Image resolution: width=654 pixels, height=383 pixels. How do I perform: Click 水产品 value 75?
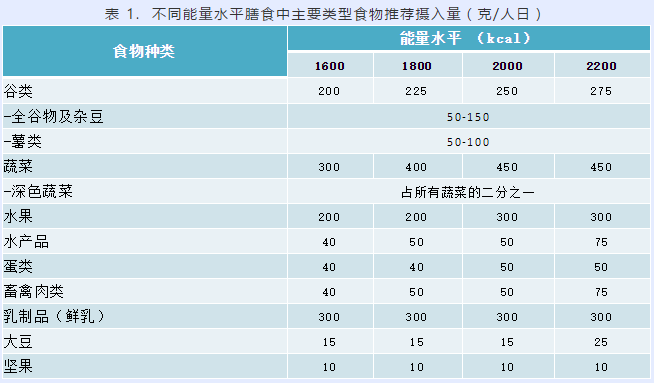tap(601, 242)
